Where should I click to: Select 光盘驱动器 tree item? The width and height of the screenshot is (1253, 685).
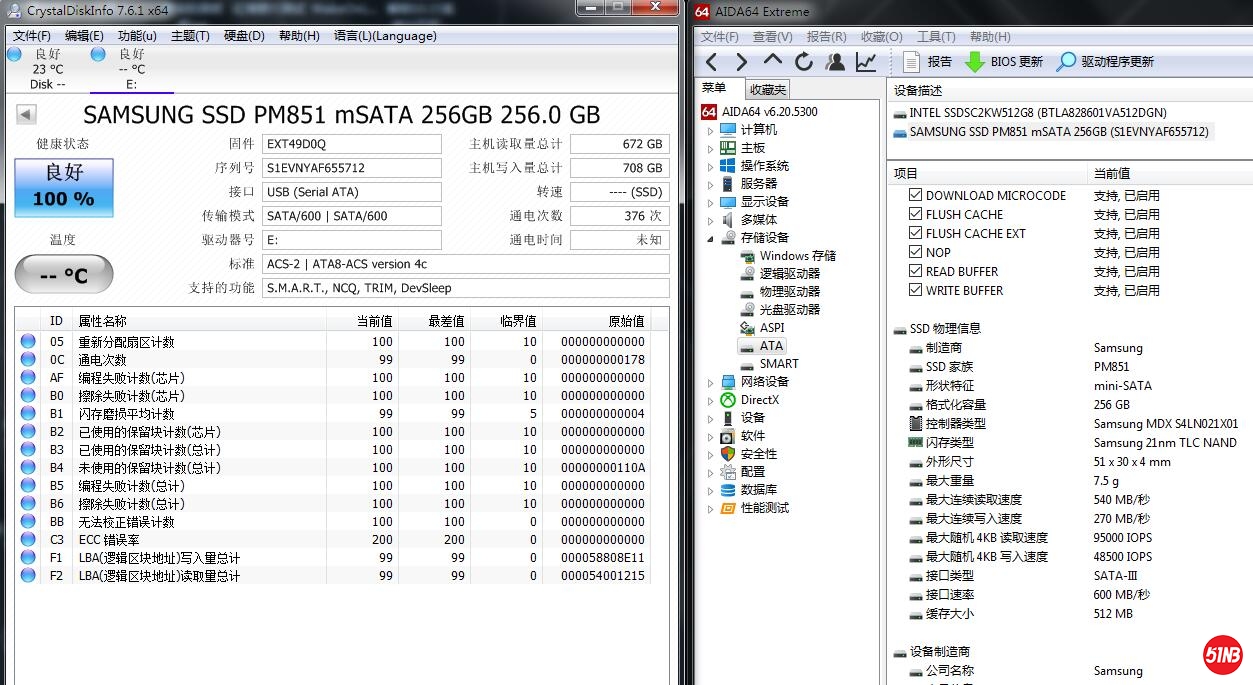[x=789, y=310]
